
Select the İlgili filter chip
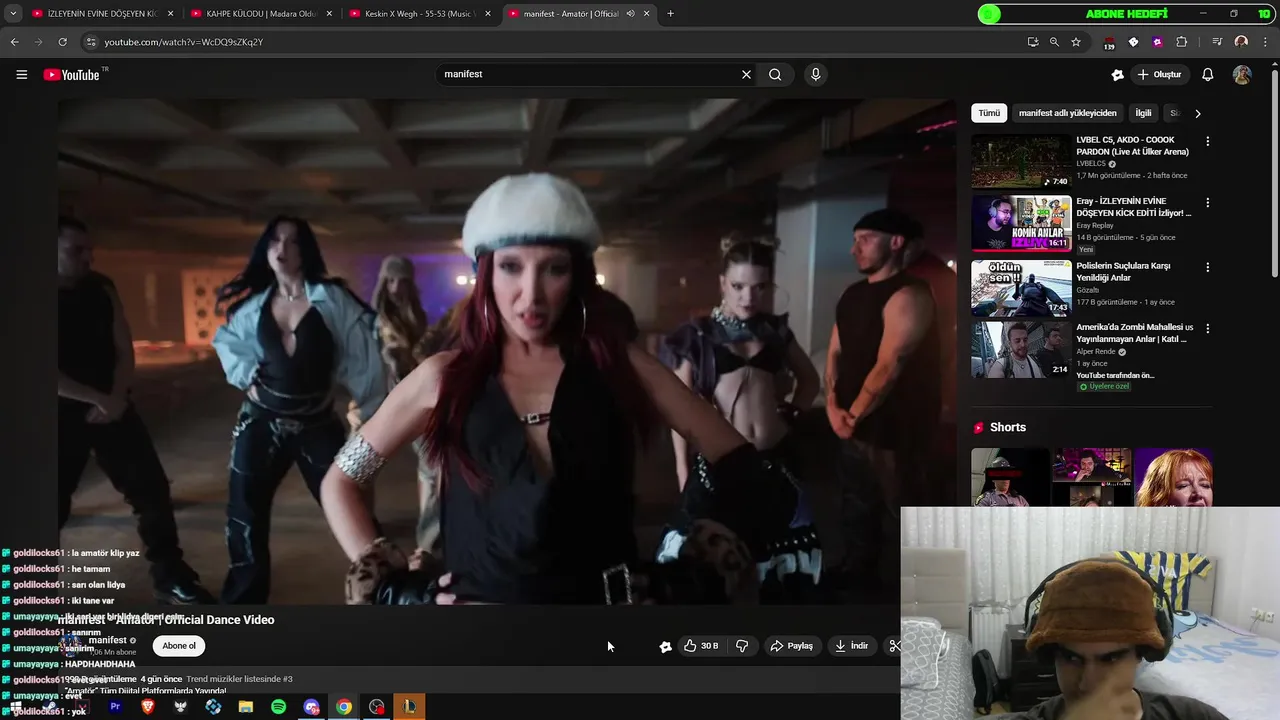(x=1143, y=113)
